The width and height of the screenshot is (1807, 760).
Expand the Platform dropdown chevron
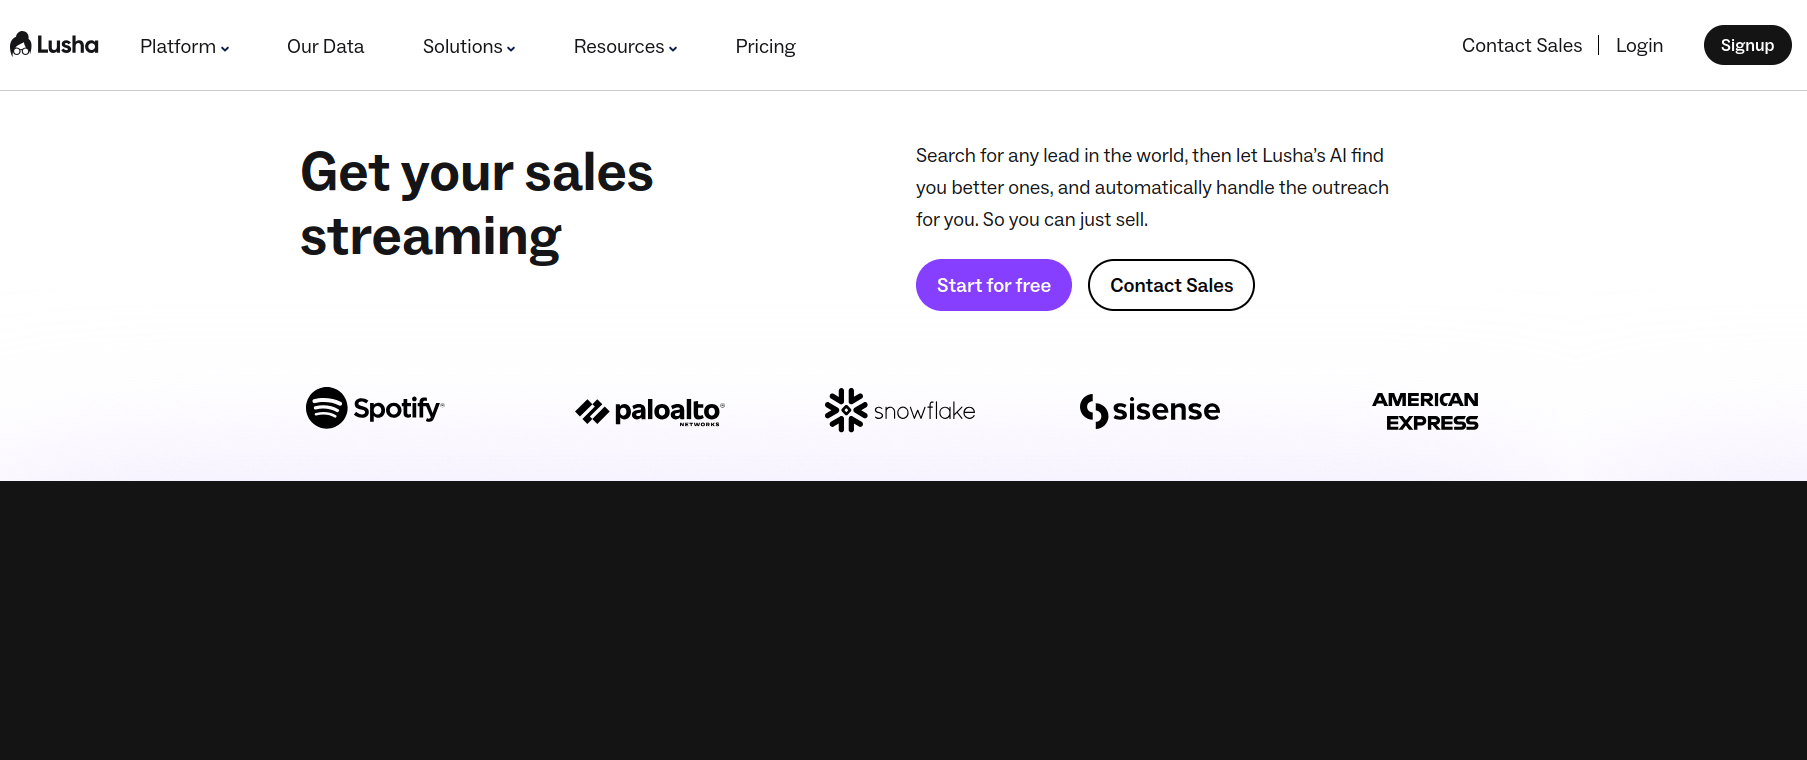point(225,48)
